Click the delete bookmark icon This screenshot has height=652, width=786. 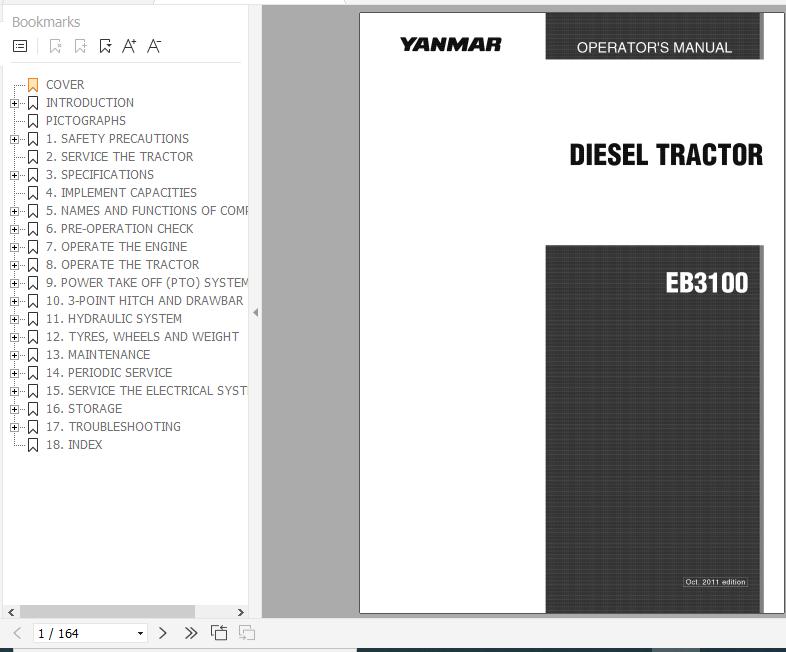pyautogui.click(x=55, y=46)
